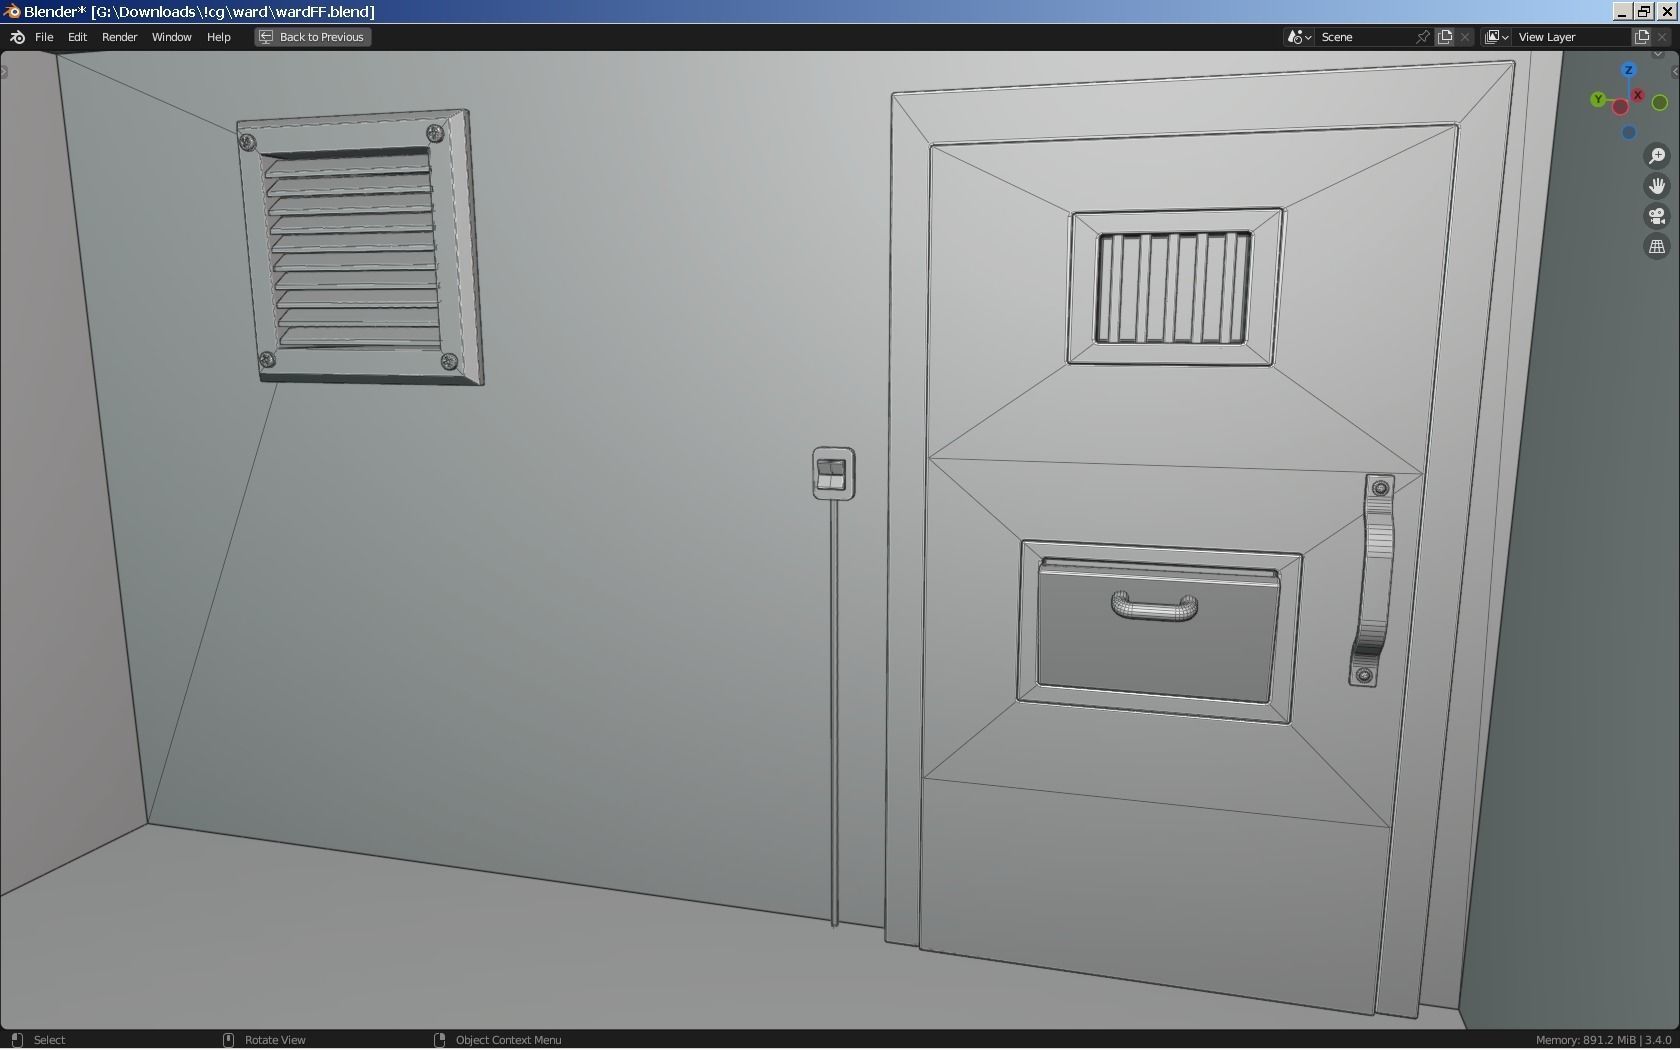Add a new view layer with the copy icon
Image resolution: width=1680 pixels, height=1050 pixels.
(x=1642, y=37)
